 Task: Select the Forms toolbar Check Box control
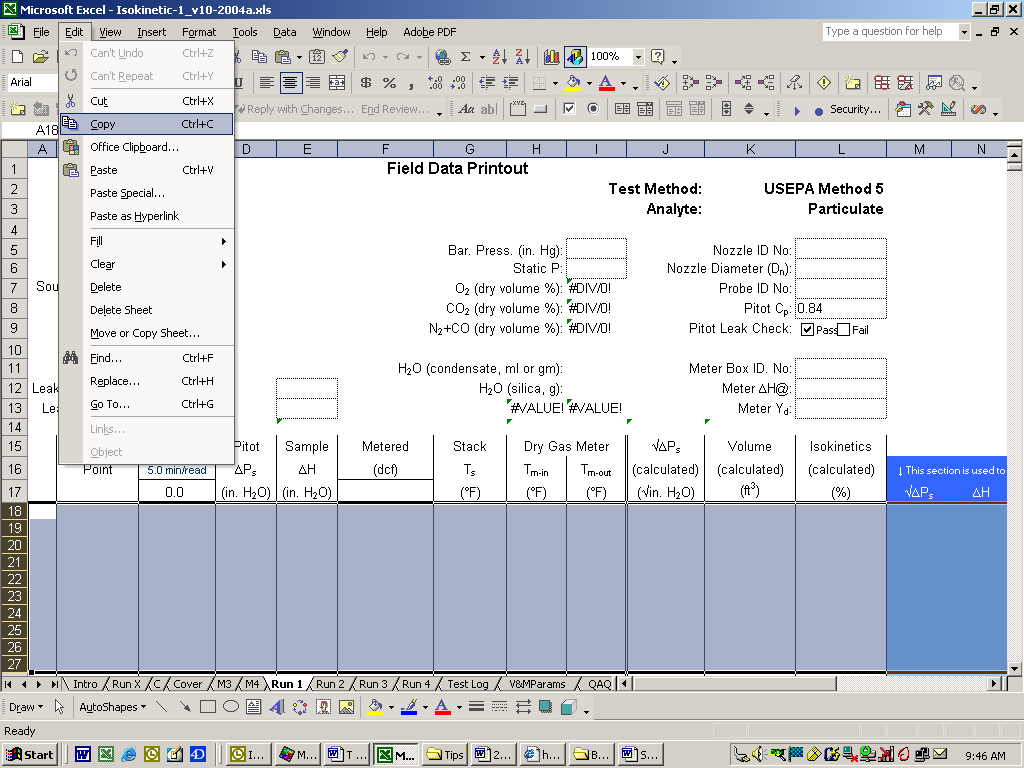coord(569,109)
